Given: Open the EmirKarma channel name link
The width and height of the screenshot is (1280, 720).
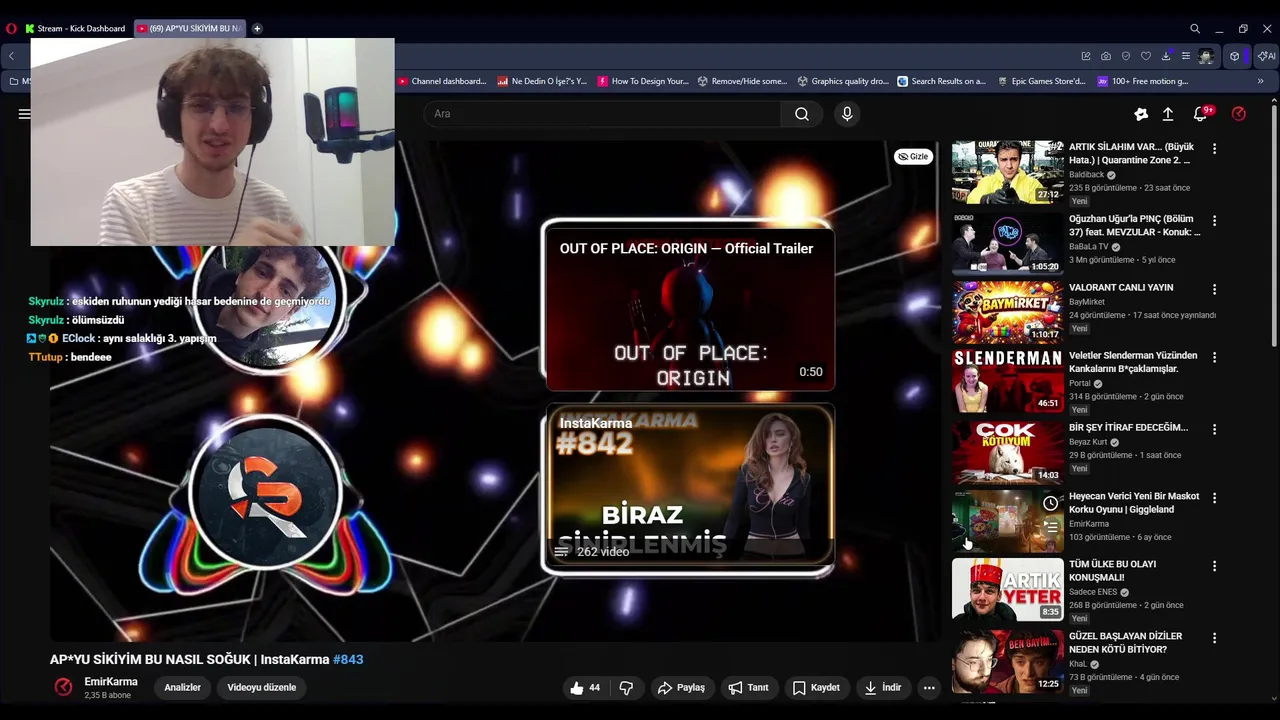Looking at the screenshot, I should coord(111,682).
